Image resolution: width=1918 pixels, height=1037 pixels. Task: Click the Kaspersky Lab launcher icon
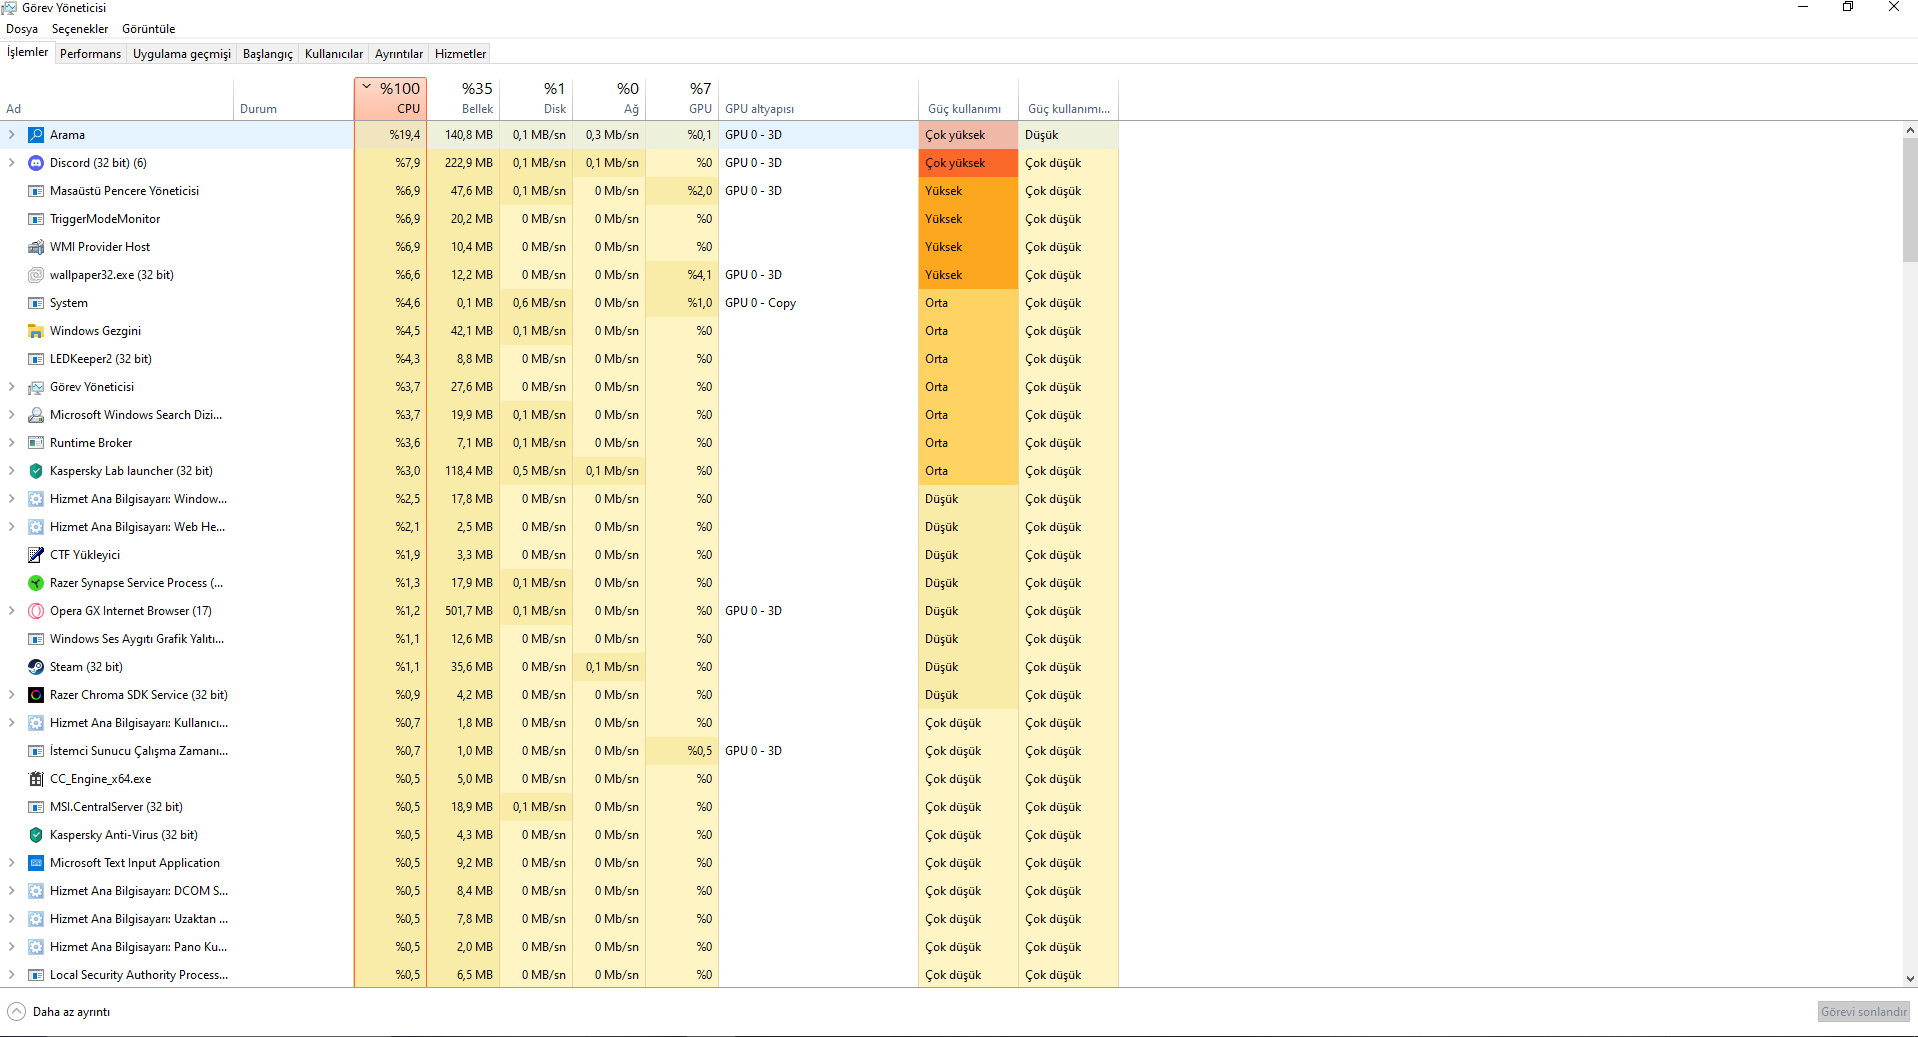[x=35, y=470]
